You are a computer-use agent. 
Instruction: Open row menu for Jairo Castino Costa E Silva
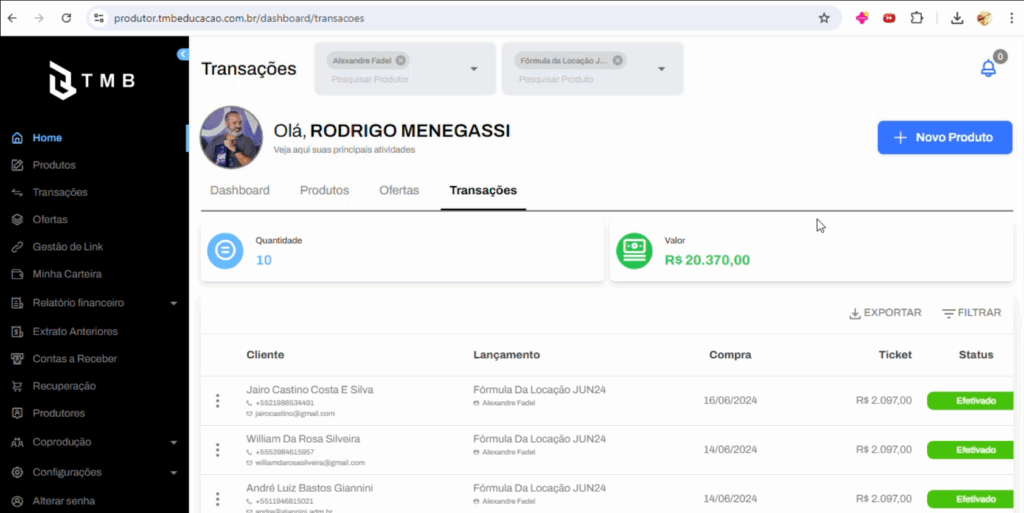point(217,401)
